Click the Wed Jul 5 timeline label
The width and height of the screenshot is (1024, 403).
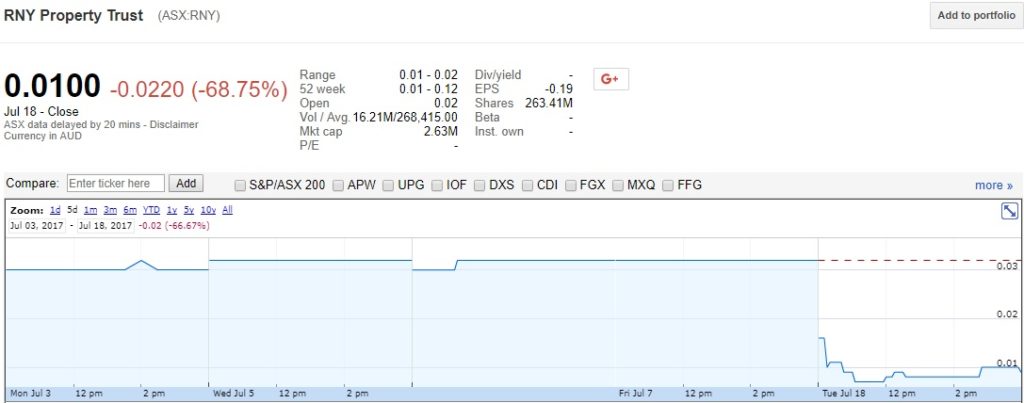[x=236, y=394]
